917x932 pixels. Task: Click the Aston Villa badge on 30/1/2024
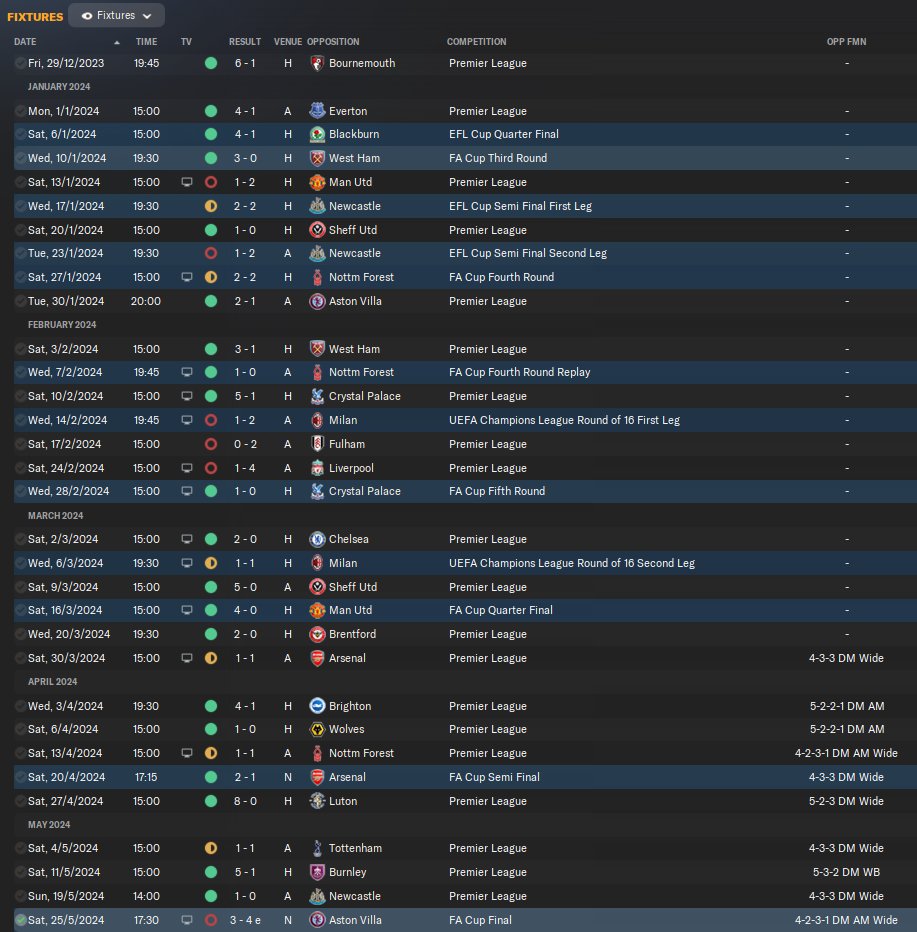pyautogui.click(x=317, y=301)
